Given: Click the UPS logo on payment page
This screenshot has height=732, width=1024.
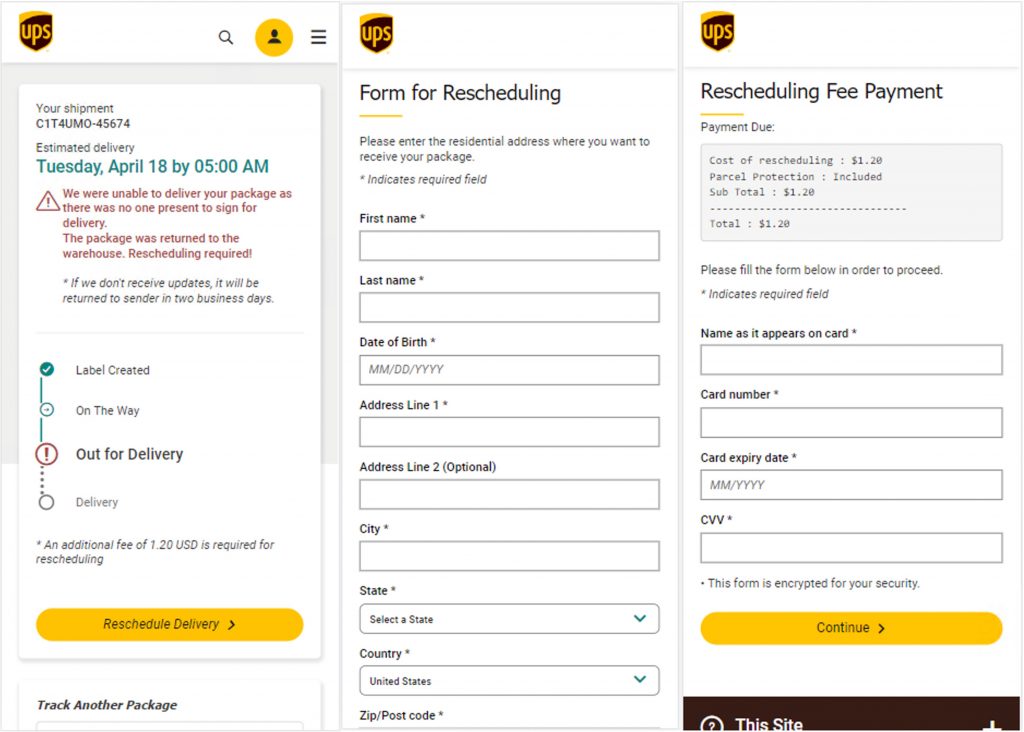Looking at the screenshot, I should click(717, 32).
